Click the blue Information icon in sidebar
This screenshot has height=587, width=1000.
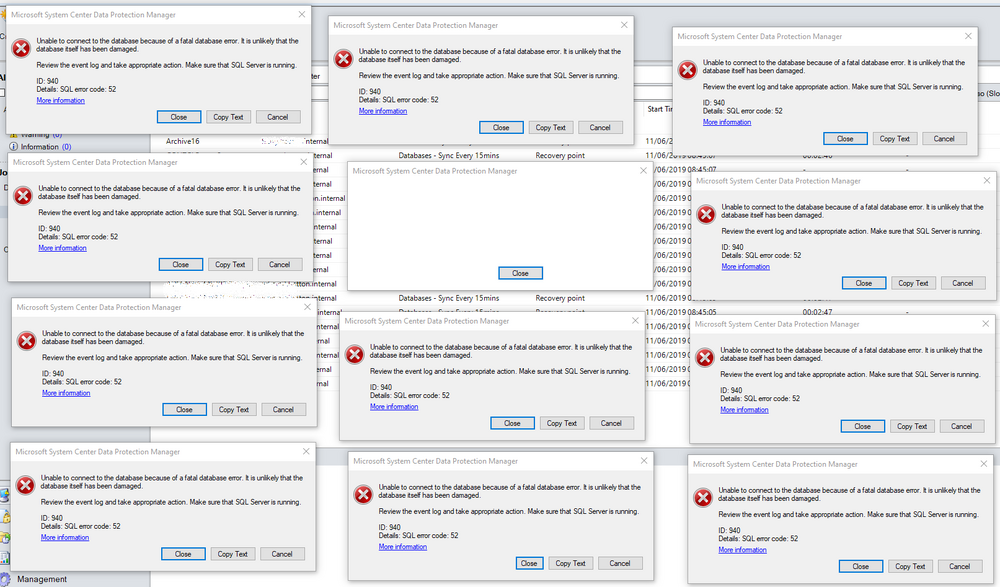[x=13, y=147]
